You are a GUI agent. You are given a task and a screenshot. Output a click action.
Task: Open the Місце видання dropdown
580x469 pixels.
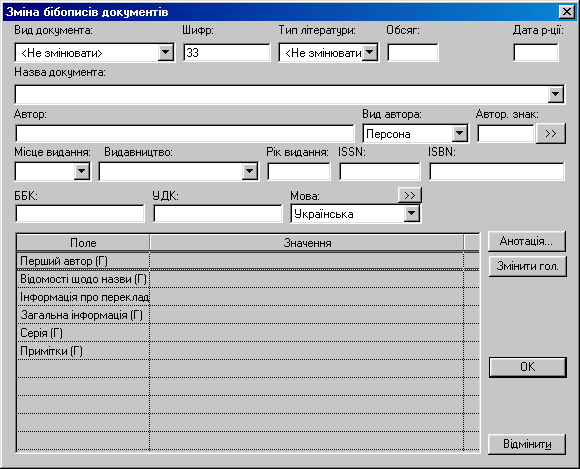click(x=82, y=172)
